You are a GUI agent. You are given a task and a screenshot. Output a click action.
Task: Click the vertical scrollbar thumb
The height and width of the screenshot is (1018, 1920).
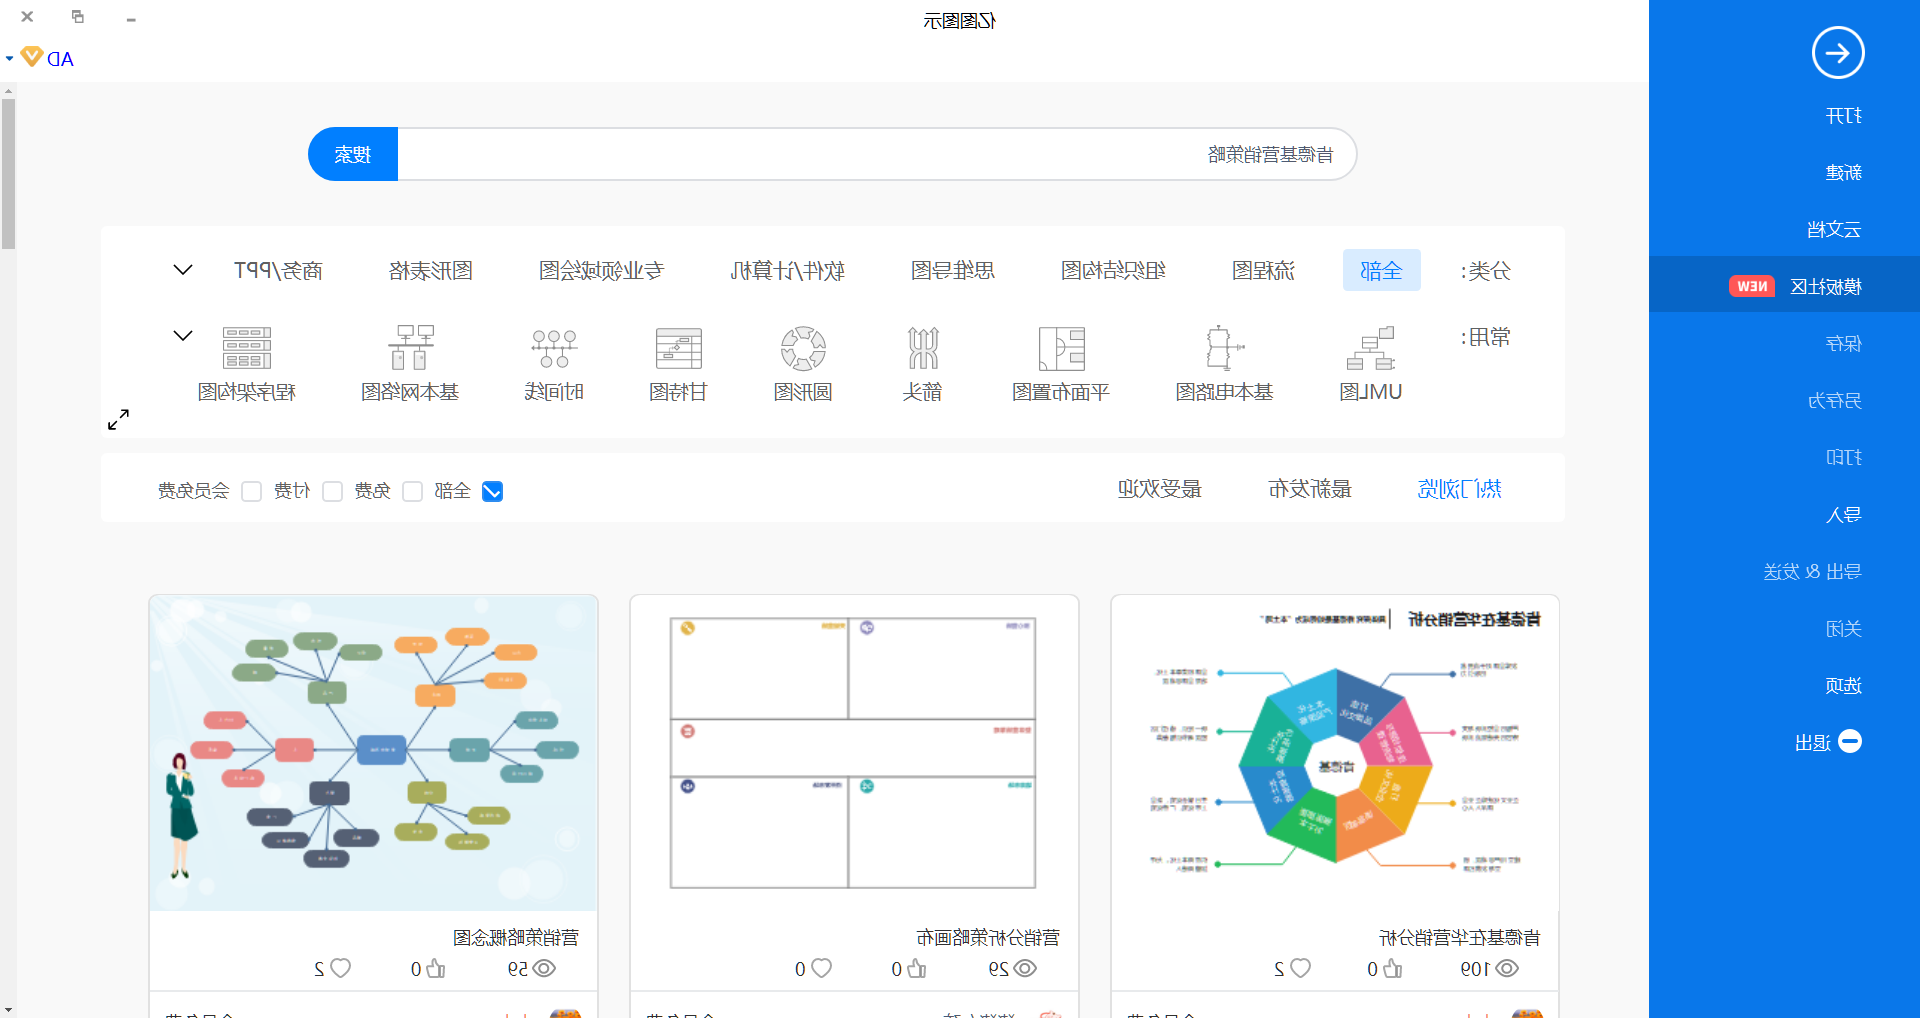(x=8, y=173)
